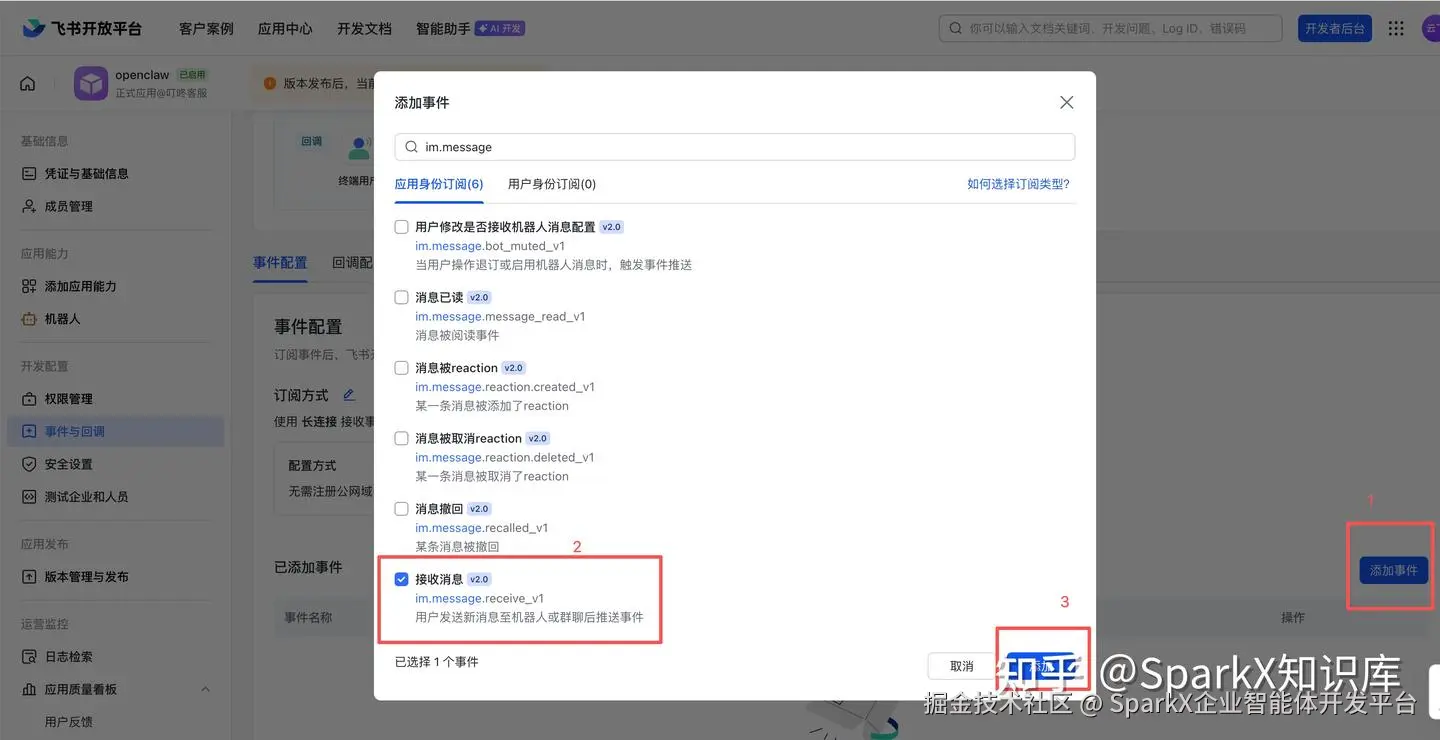Click 添加应用能力 sidebar icon
The image size is (1440, 740).
tap(29, 286)
